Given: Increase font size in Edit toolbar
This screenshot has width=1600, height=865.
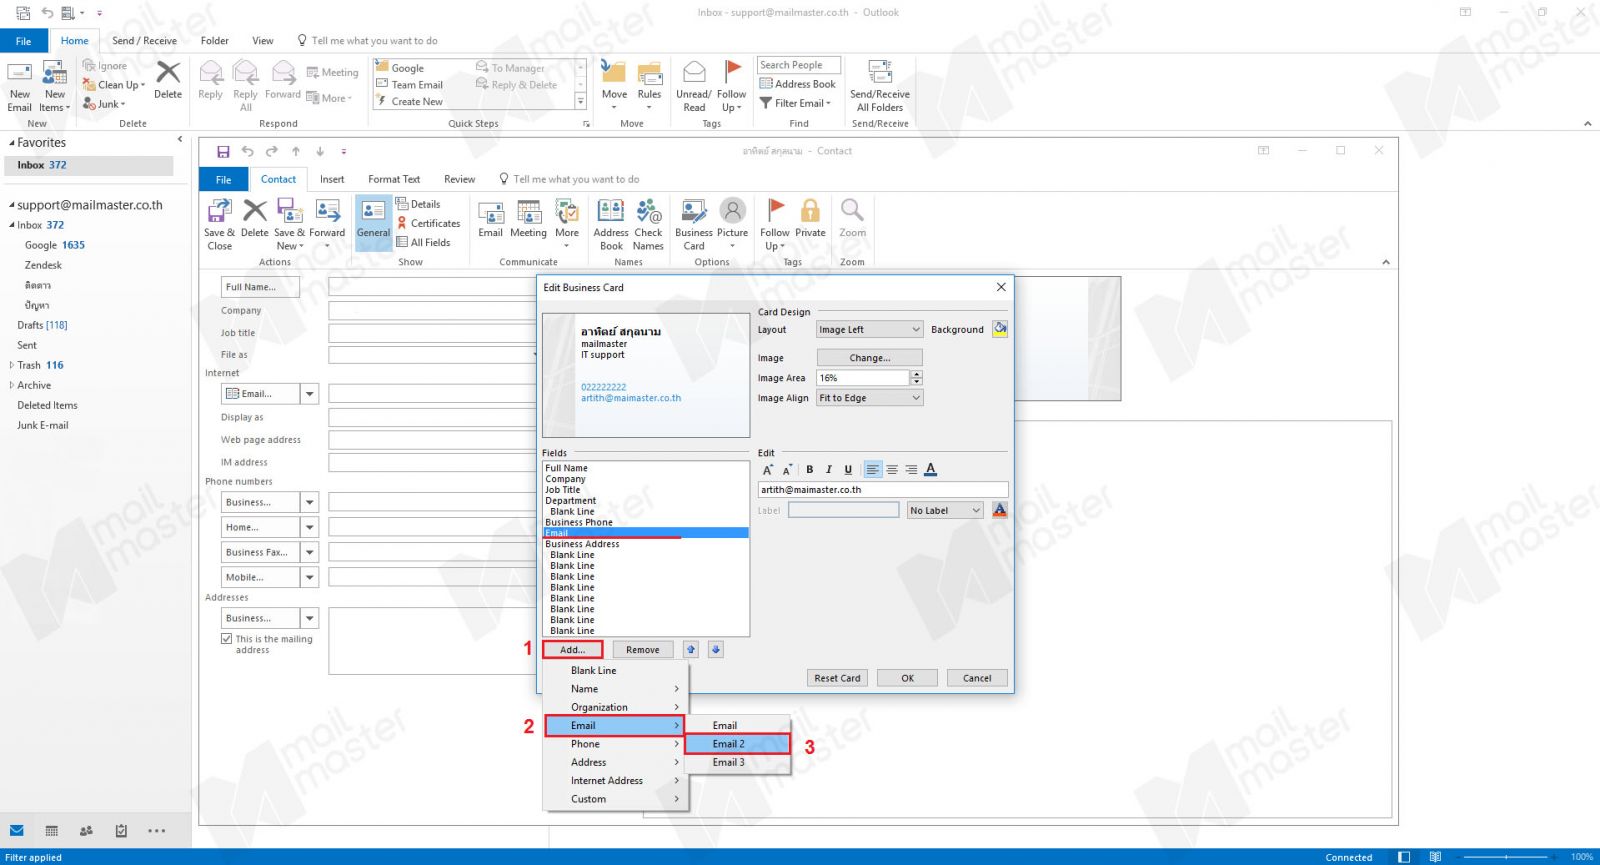Looking at the screenshot, I should click(768, 469).
